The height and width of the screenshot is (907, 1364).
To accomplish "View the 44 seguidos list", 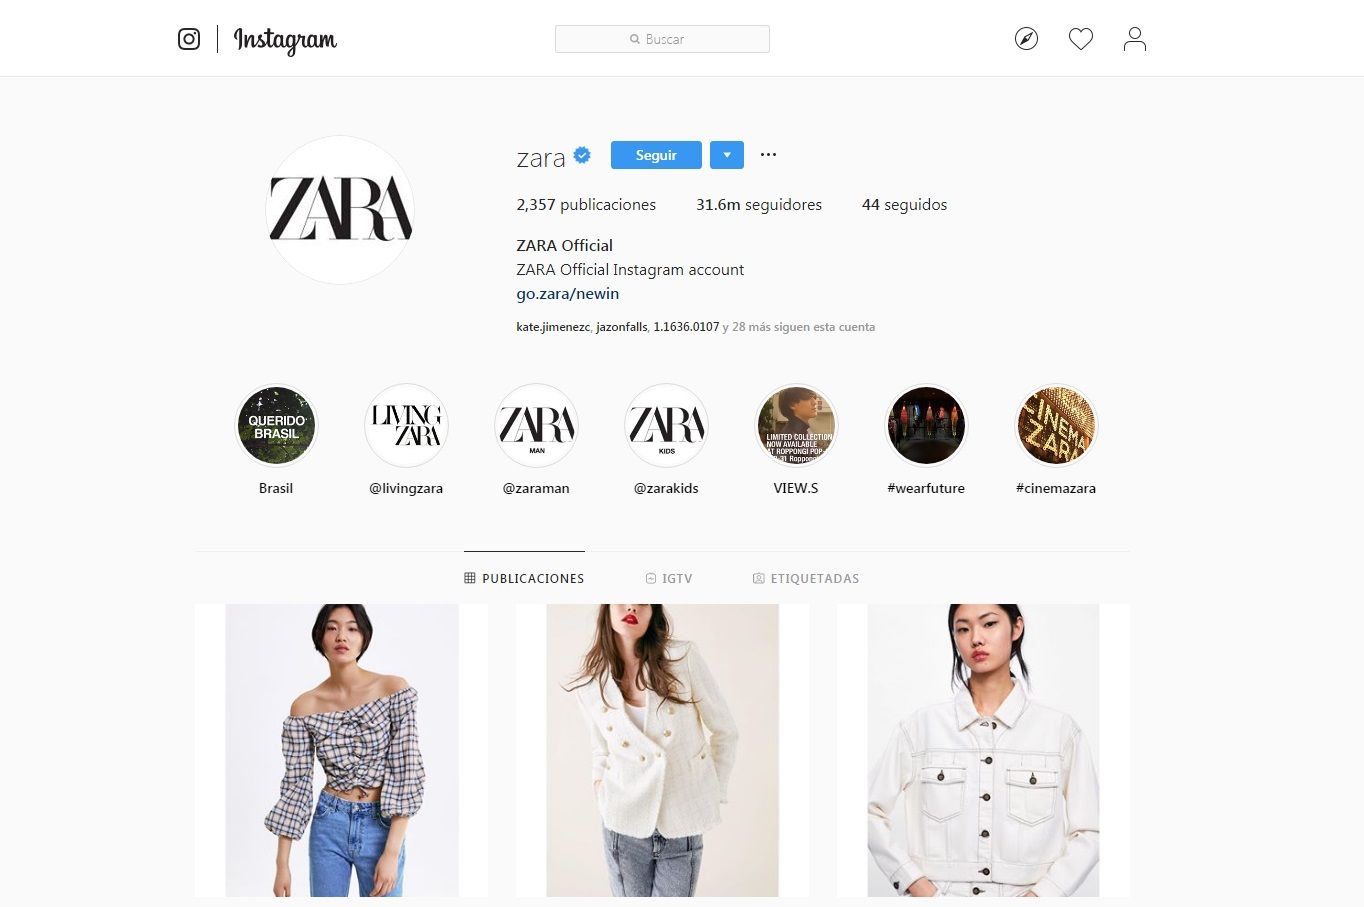I will pos(904,204).
